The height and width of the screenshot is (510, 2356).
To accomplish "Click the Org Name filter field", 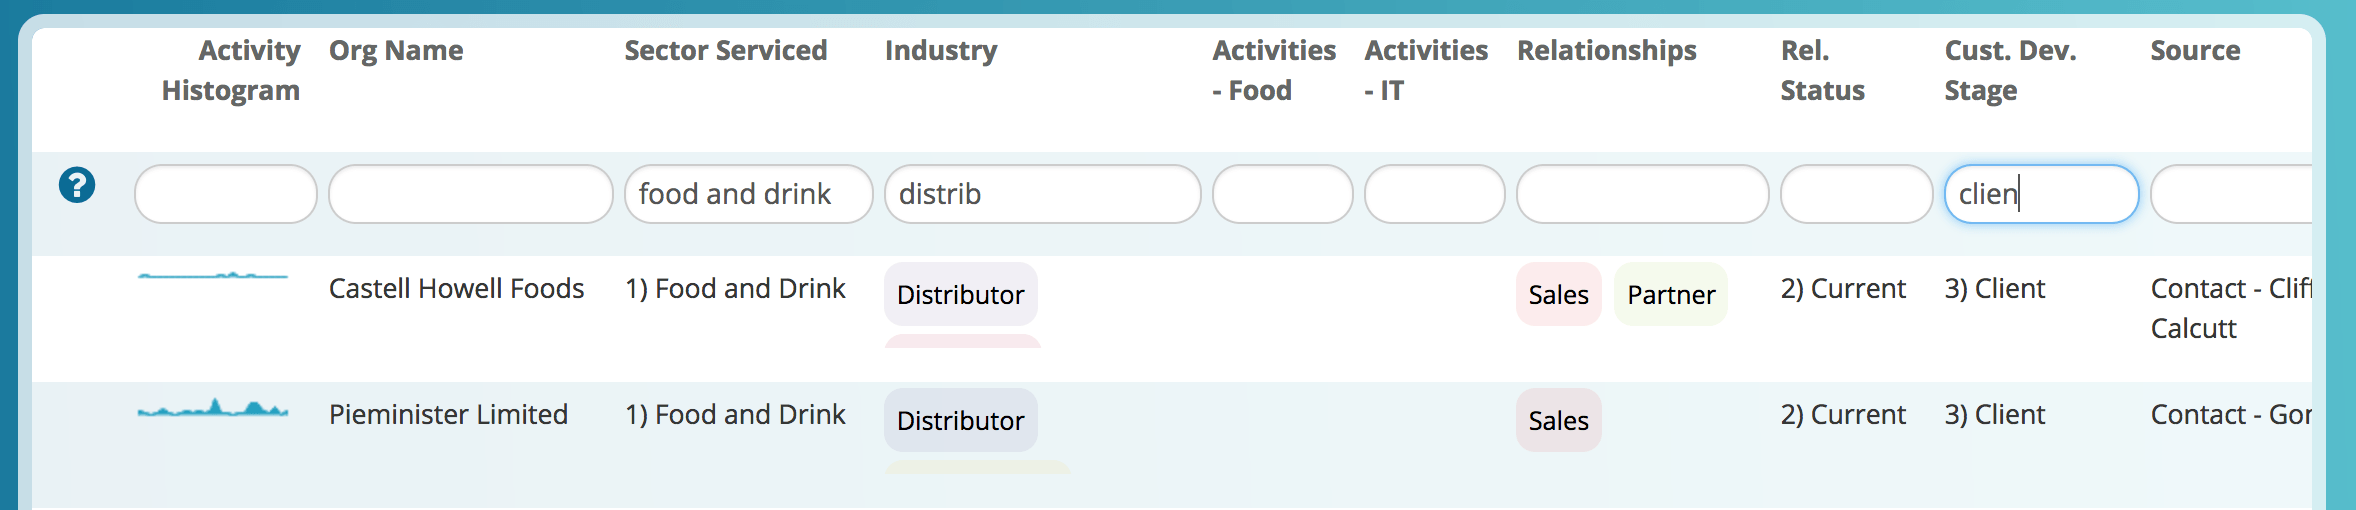I will (470, 194).
